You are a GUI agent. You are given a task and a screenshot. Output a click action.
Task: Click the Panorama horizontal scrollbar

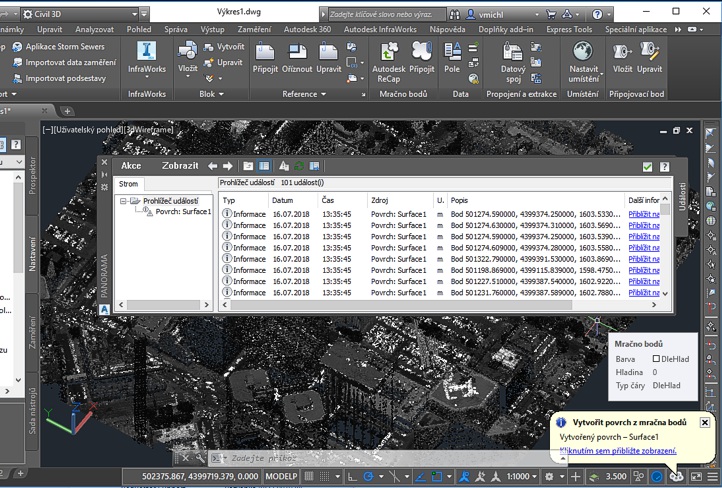click(402, 305)
